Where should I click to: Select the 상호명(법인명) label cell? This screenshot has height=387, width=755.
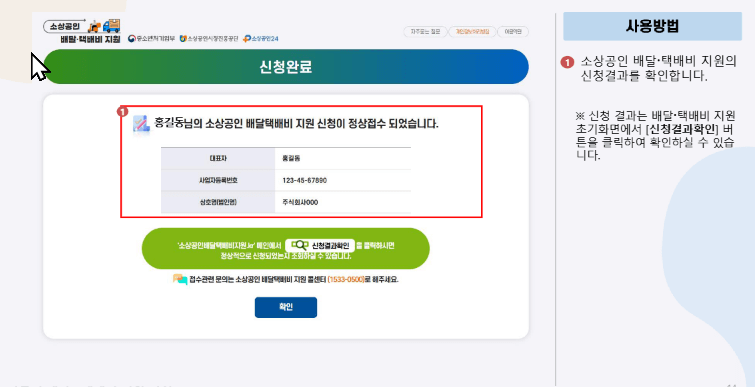[218, 203]
